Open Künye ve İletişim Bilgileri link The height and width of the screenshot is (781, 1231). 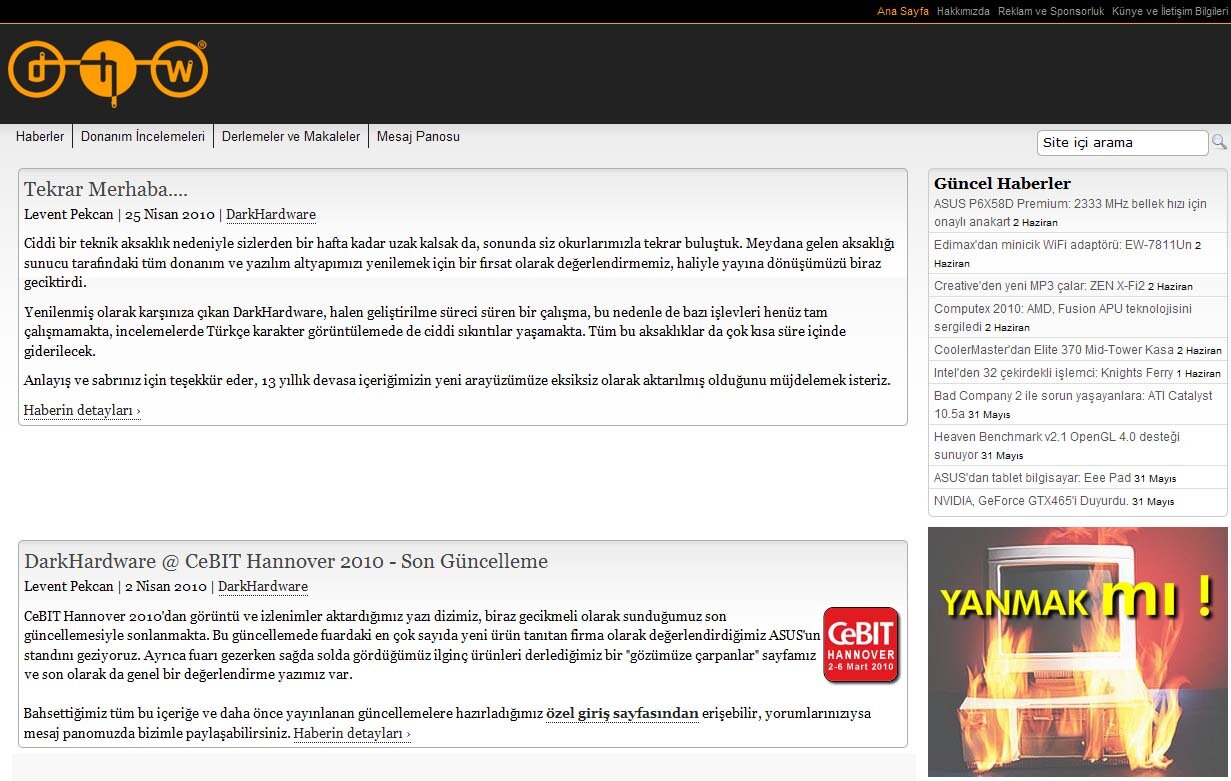pos(1169,12)
